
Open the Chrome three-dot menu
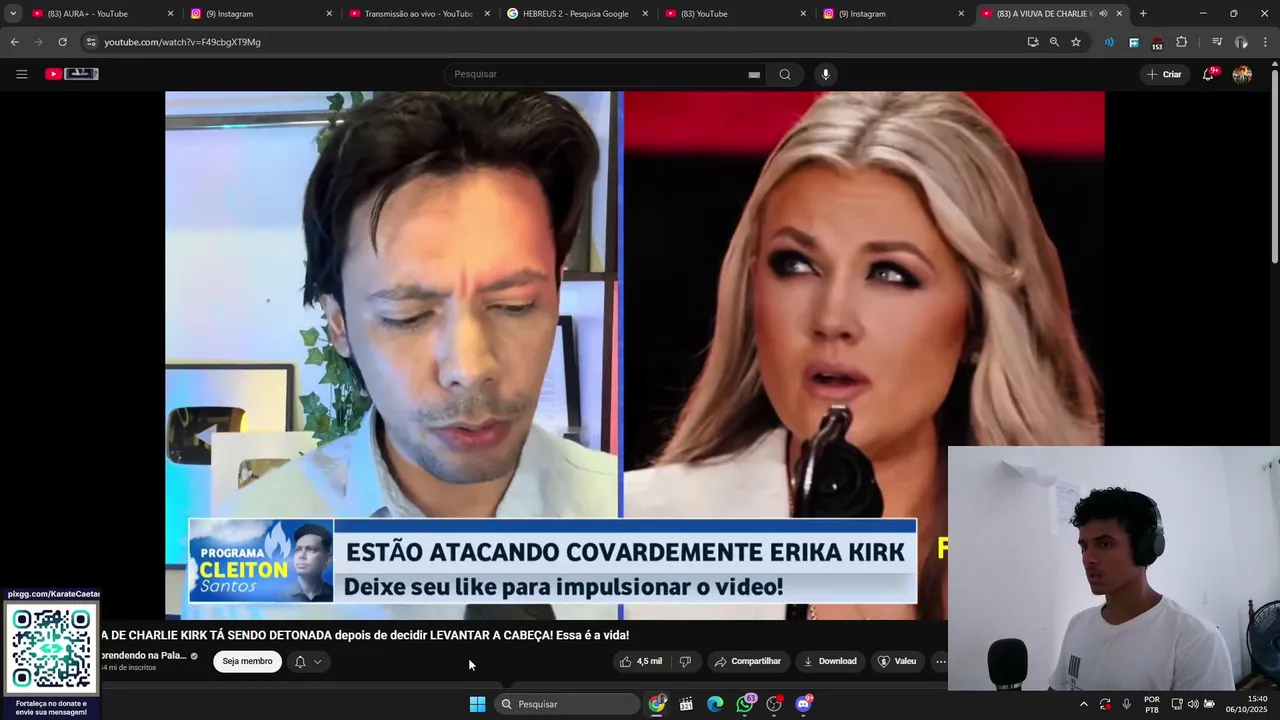pyautogui.click(x=1265, y=42)
